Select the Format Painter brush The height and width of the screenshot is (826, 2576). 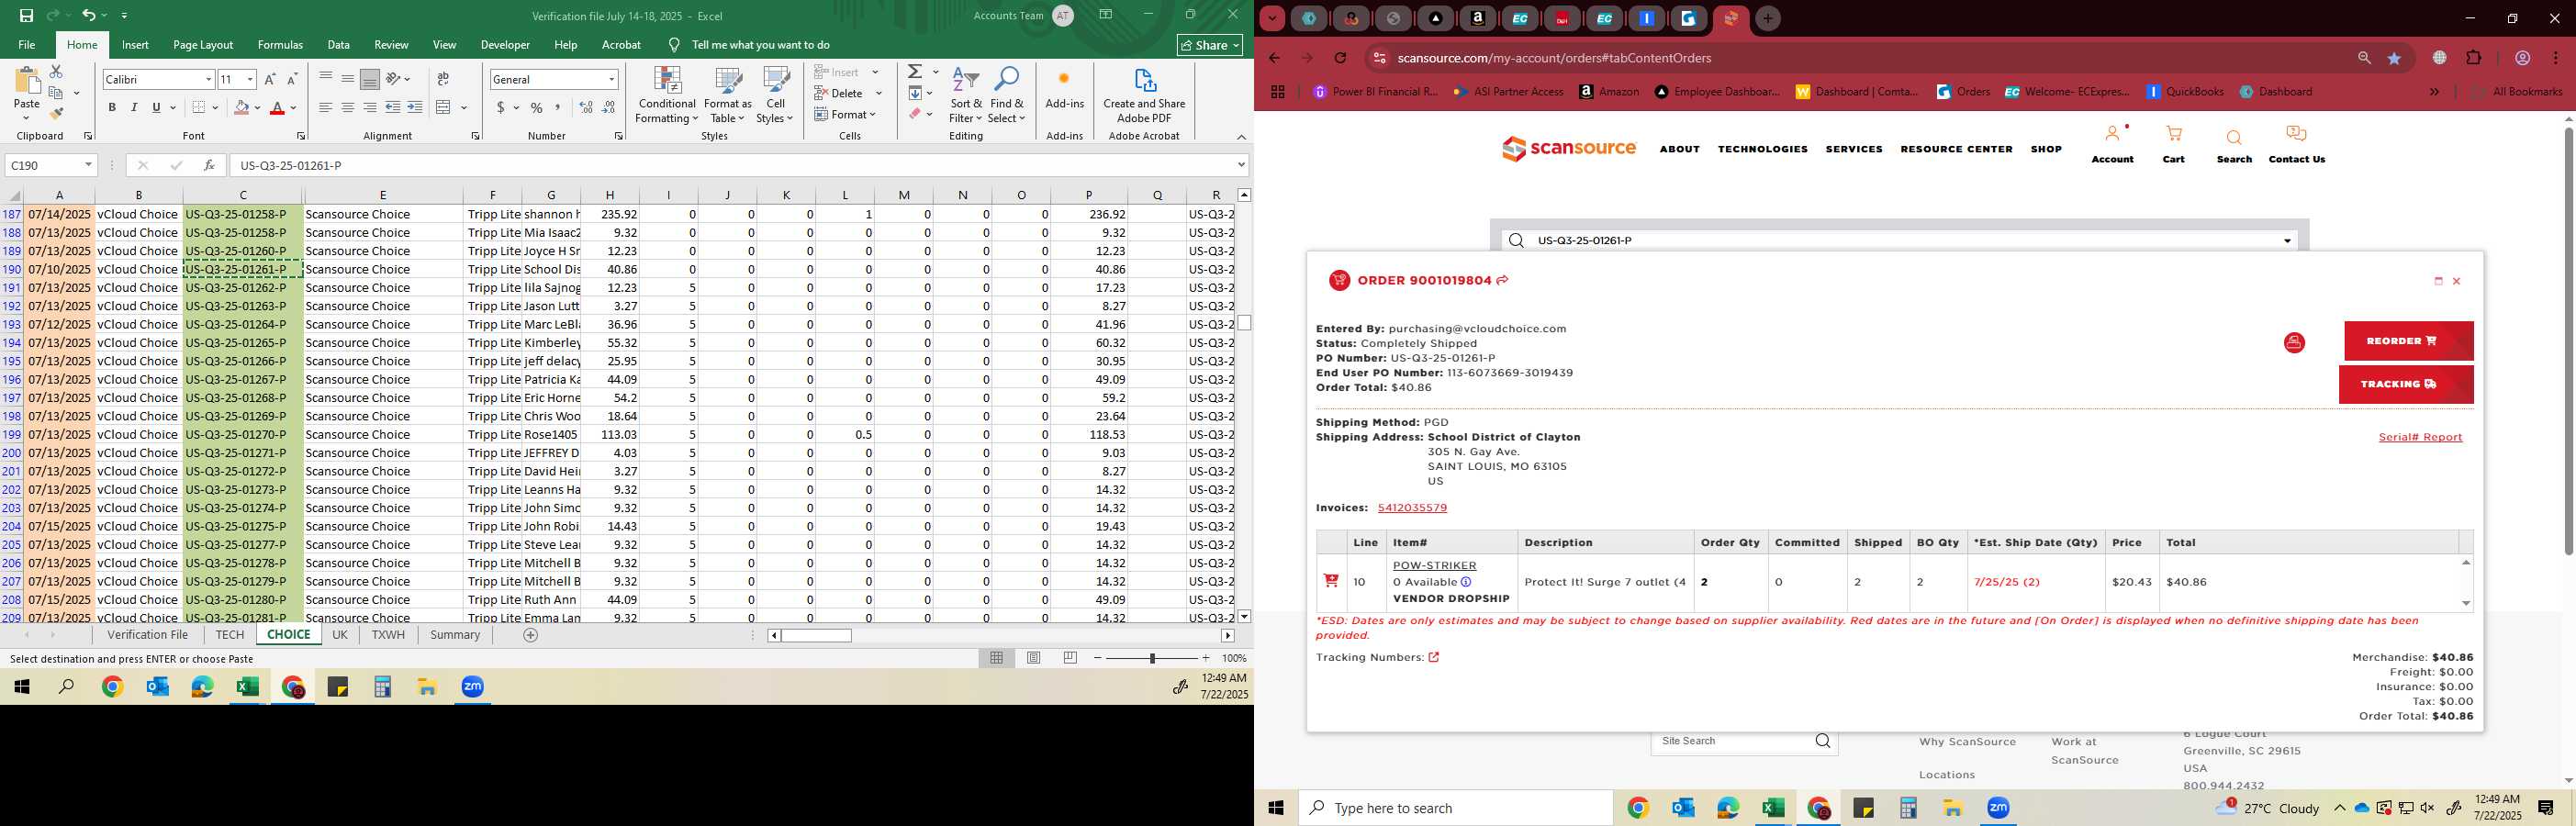point(56,113)
